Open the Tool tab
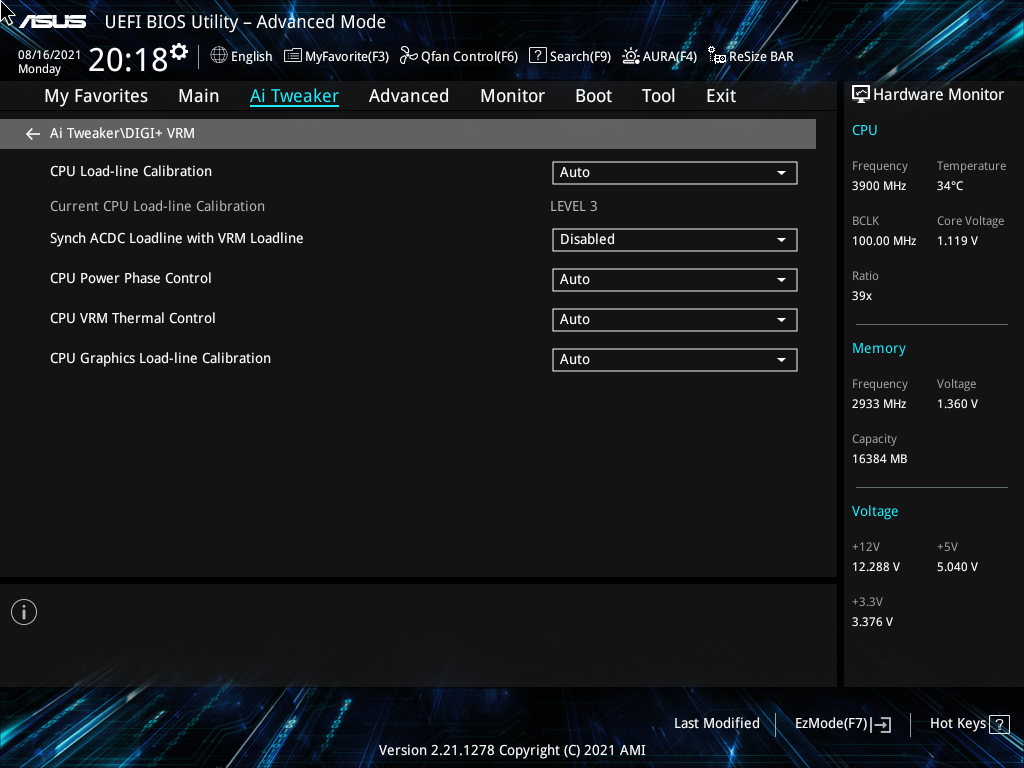 click(x=658, y=96)
